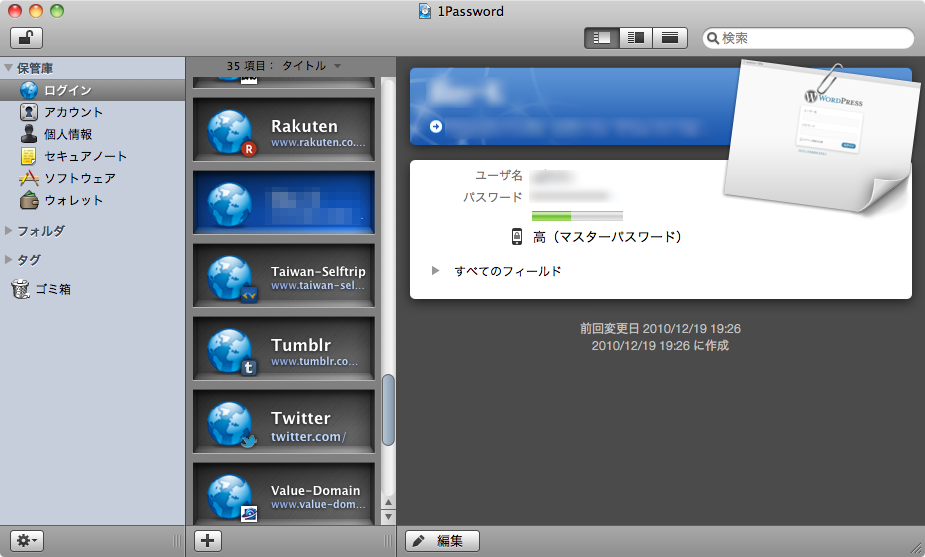Screen dimensions: 925x557
Task: Click the list pane divider grip handle
Action: [388, 540]
